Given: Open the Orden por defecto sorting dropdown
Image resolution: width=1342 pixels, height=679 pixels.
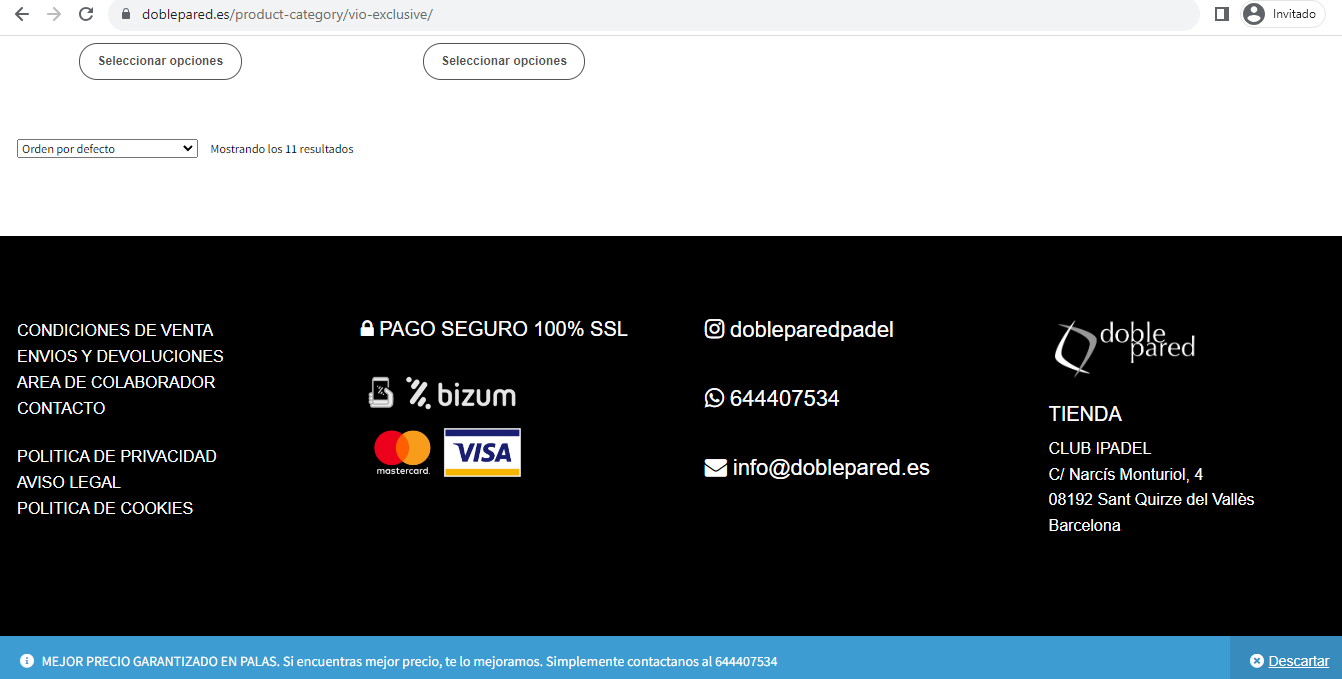Looking at the screenshot, I should pos(107,149).
